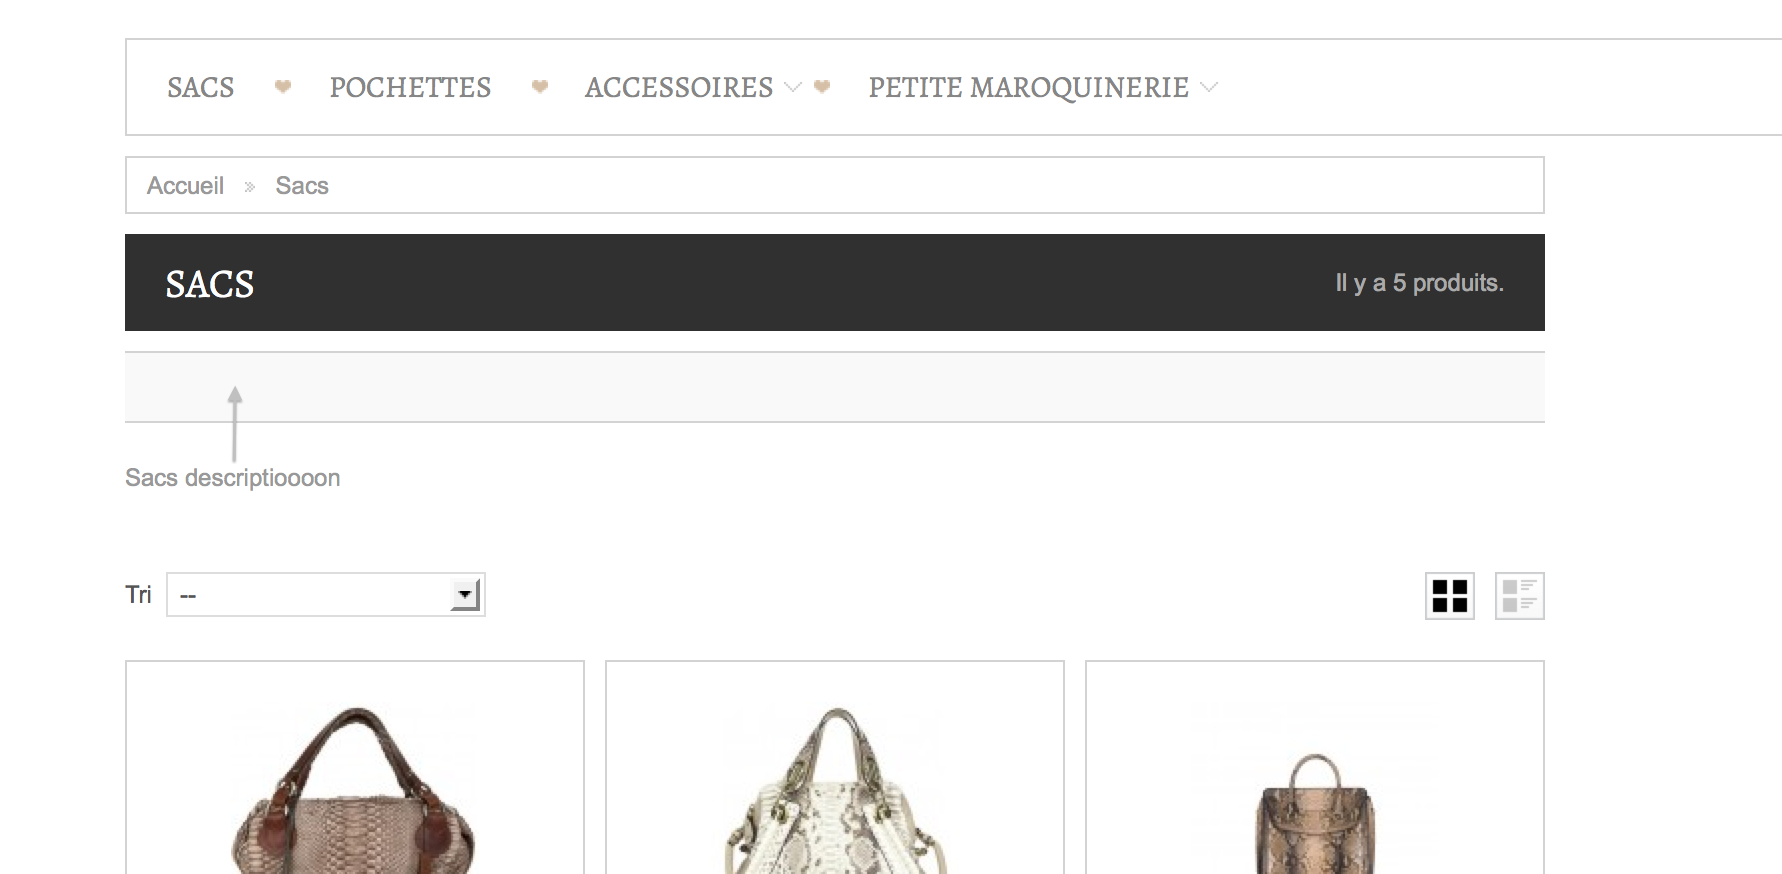1782x874 pixels.
Task: Click the heart icon after ACCESSOIRES
Action: click(x=822, y=87)
